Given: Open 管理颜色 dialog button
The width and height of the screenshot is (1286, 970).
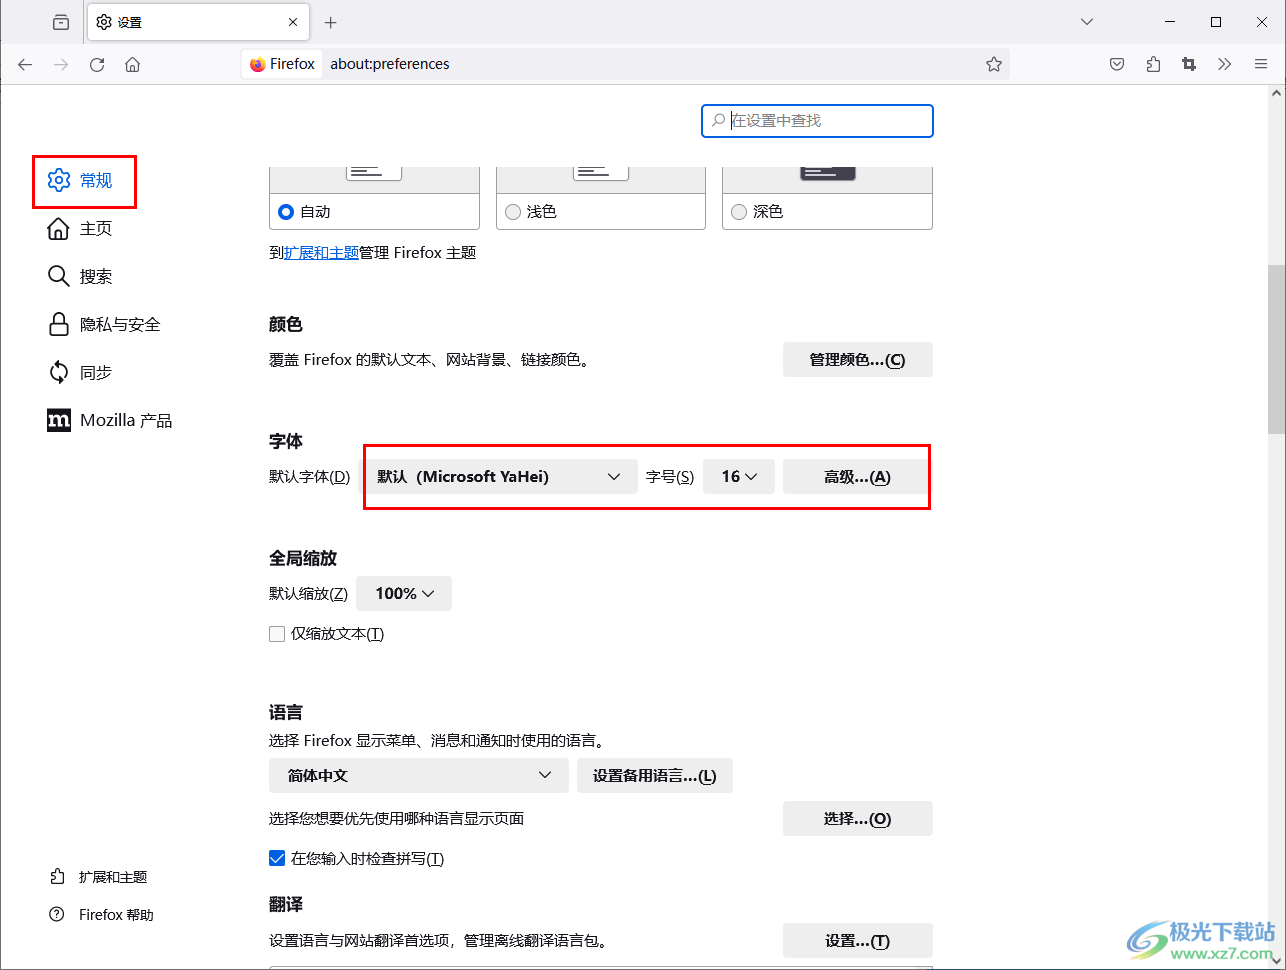Looking at the screenshot, I should pos(857,360).
